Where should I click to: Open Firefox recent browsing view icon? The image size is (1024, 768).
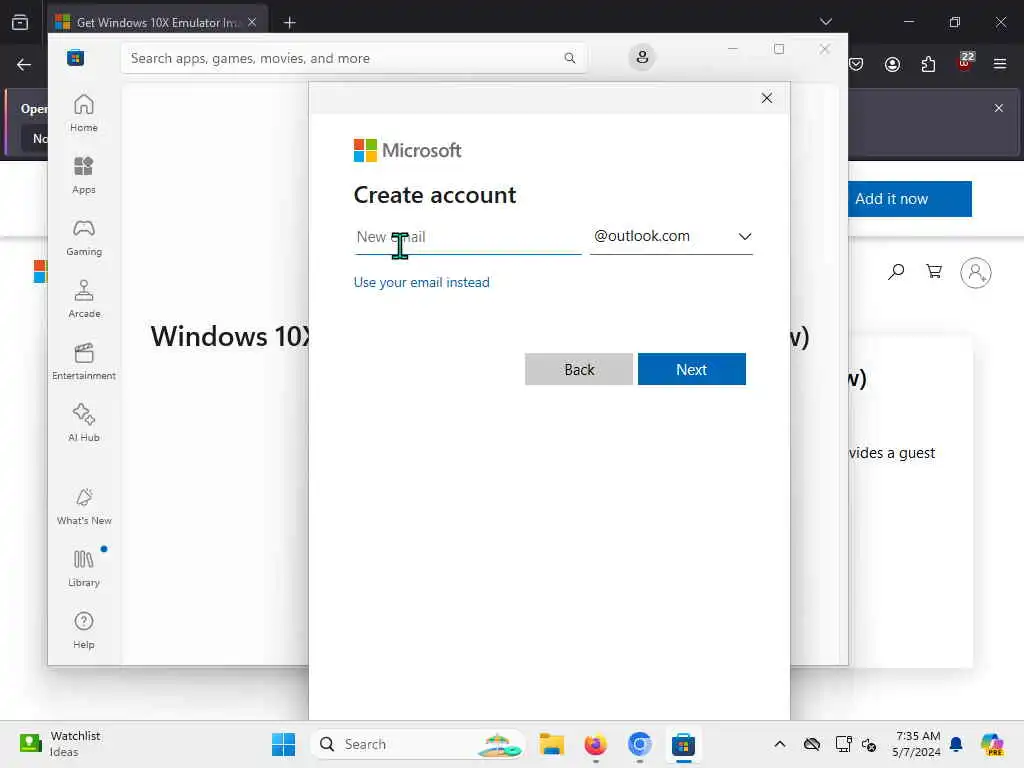tap(20, 22)
